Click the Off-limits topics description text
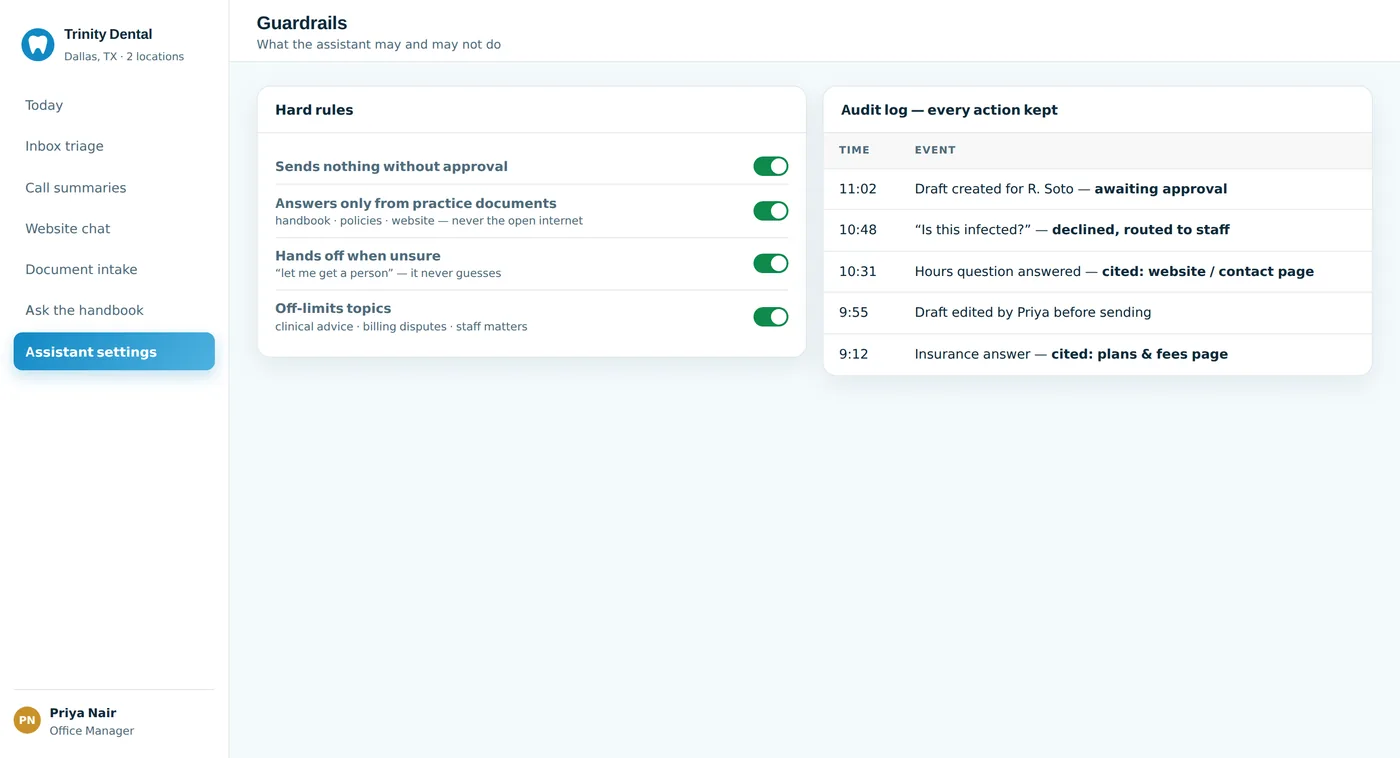The width and height of the screenshot is (1400, 758). [401, 327]
